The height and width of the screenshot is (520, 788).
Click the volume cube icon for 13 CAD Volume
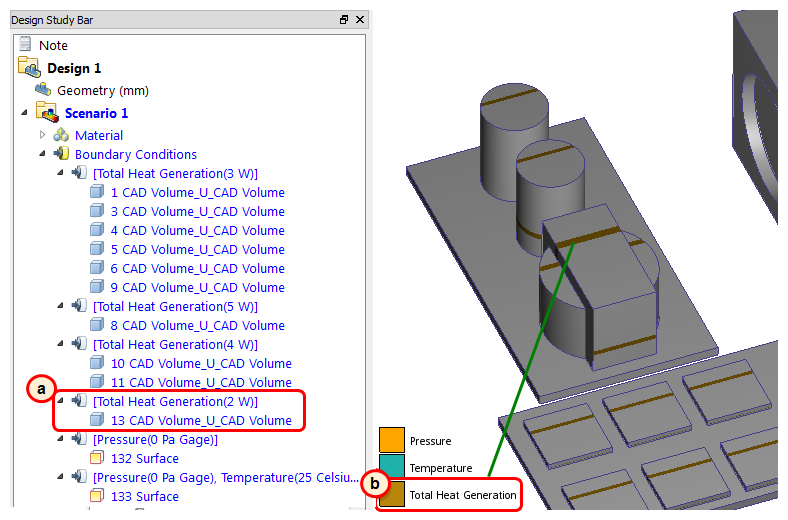(x=97, y=420)
